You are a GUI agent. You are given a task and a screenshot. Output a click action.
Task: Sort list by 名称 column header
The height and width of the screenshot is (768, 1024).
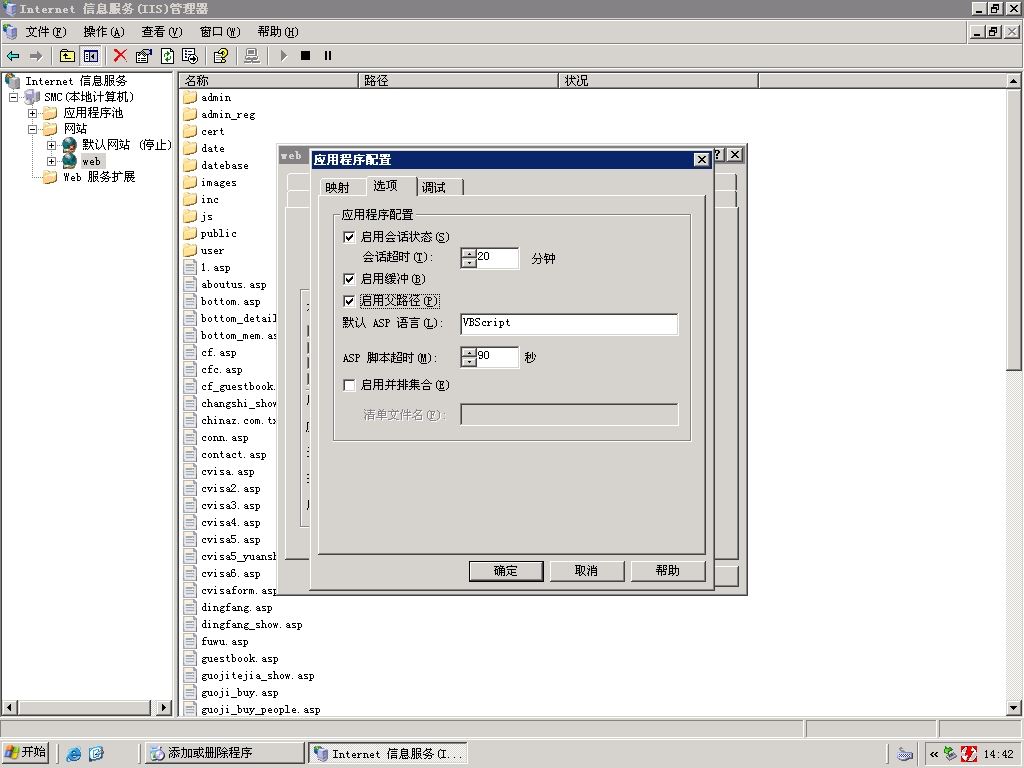point(268,80)
